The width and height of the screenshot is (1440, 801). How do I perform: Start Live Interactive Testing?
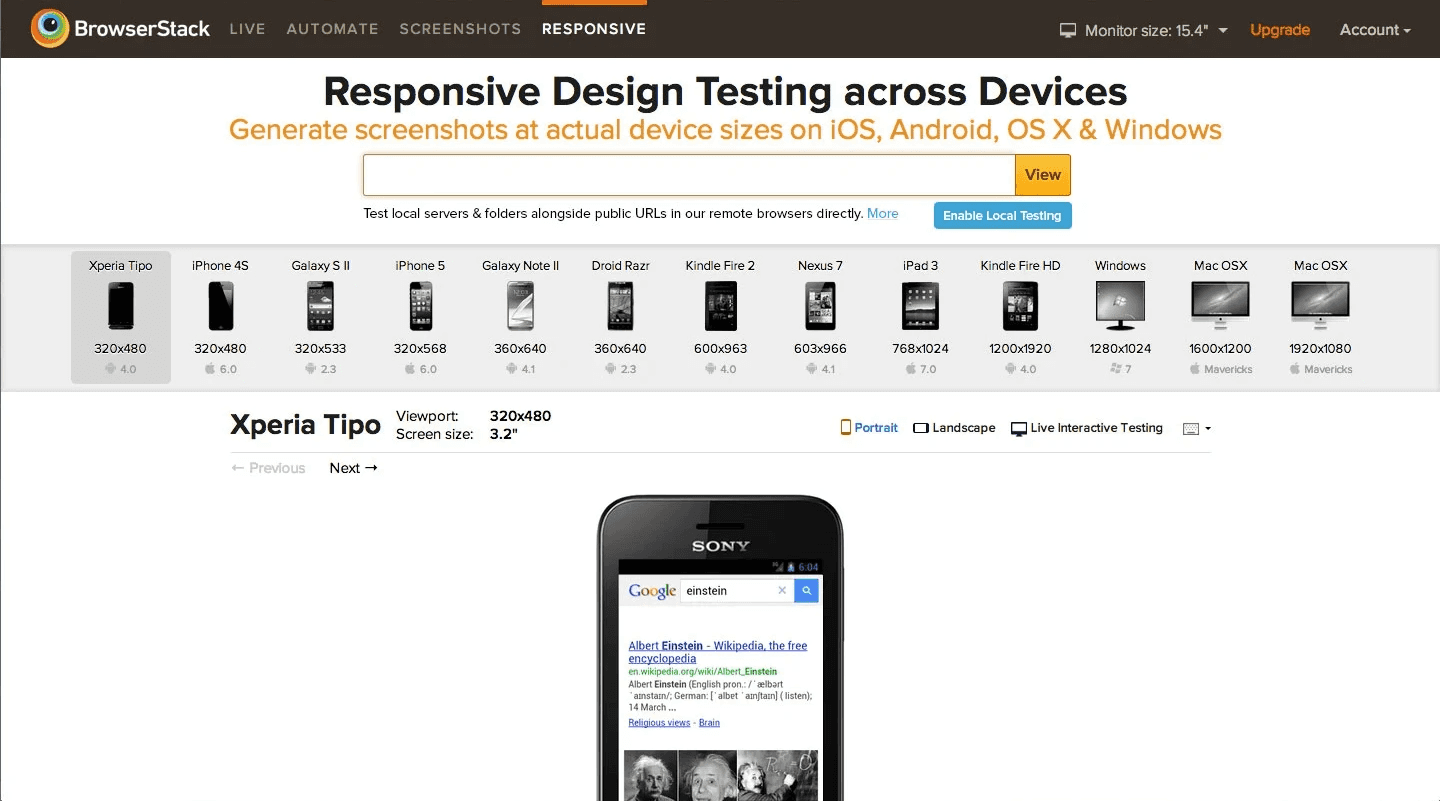1087,428
